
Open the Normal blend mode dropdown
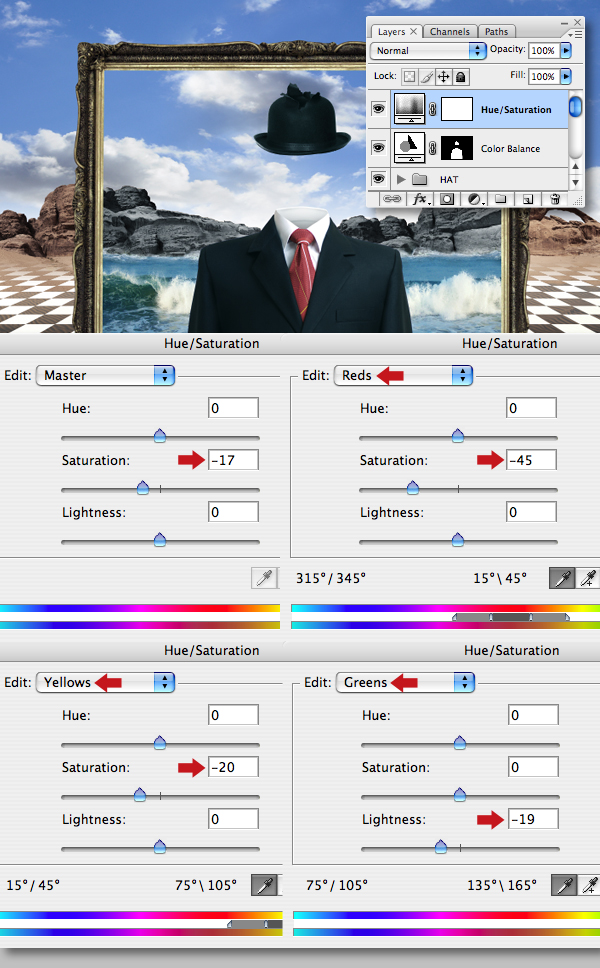(x=428, y=51)
